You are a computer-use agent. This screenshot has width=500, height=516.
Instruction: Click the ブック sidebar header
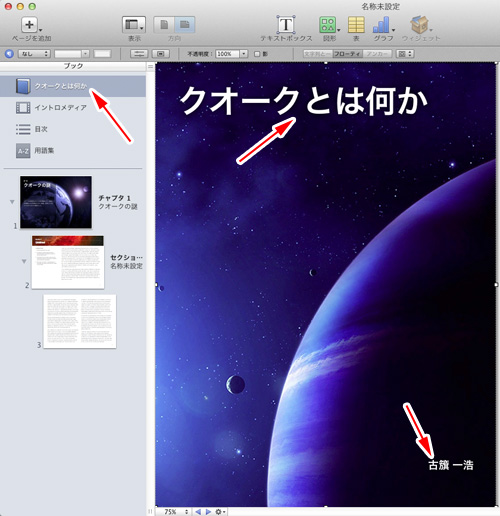tap(73, 66)
